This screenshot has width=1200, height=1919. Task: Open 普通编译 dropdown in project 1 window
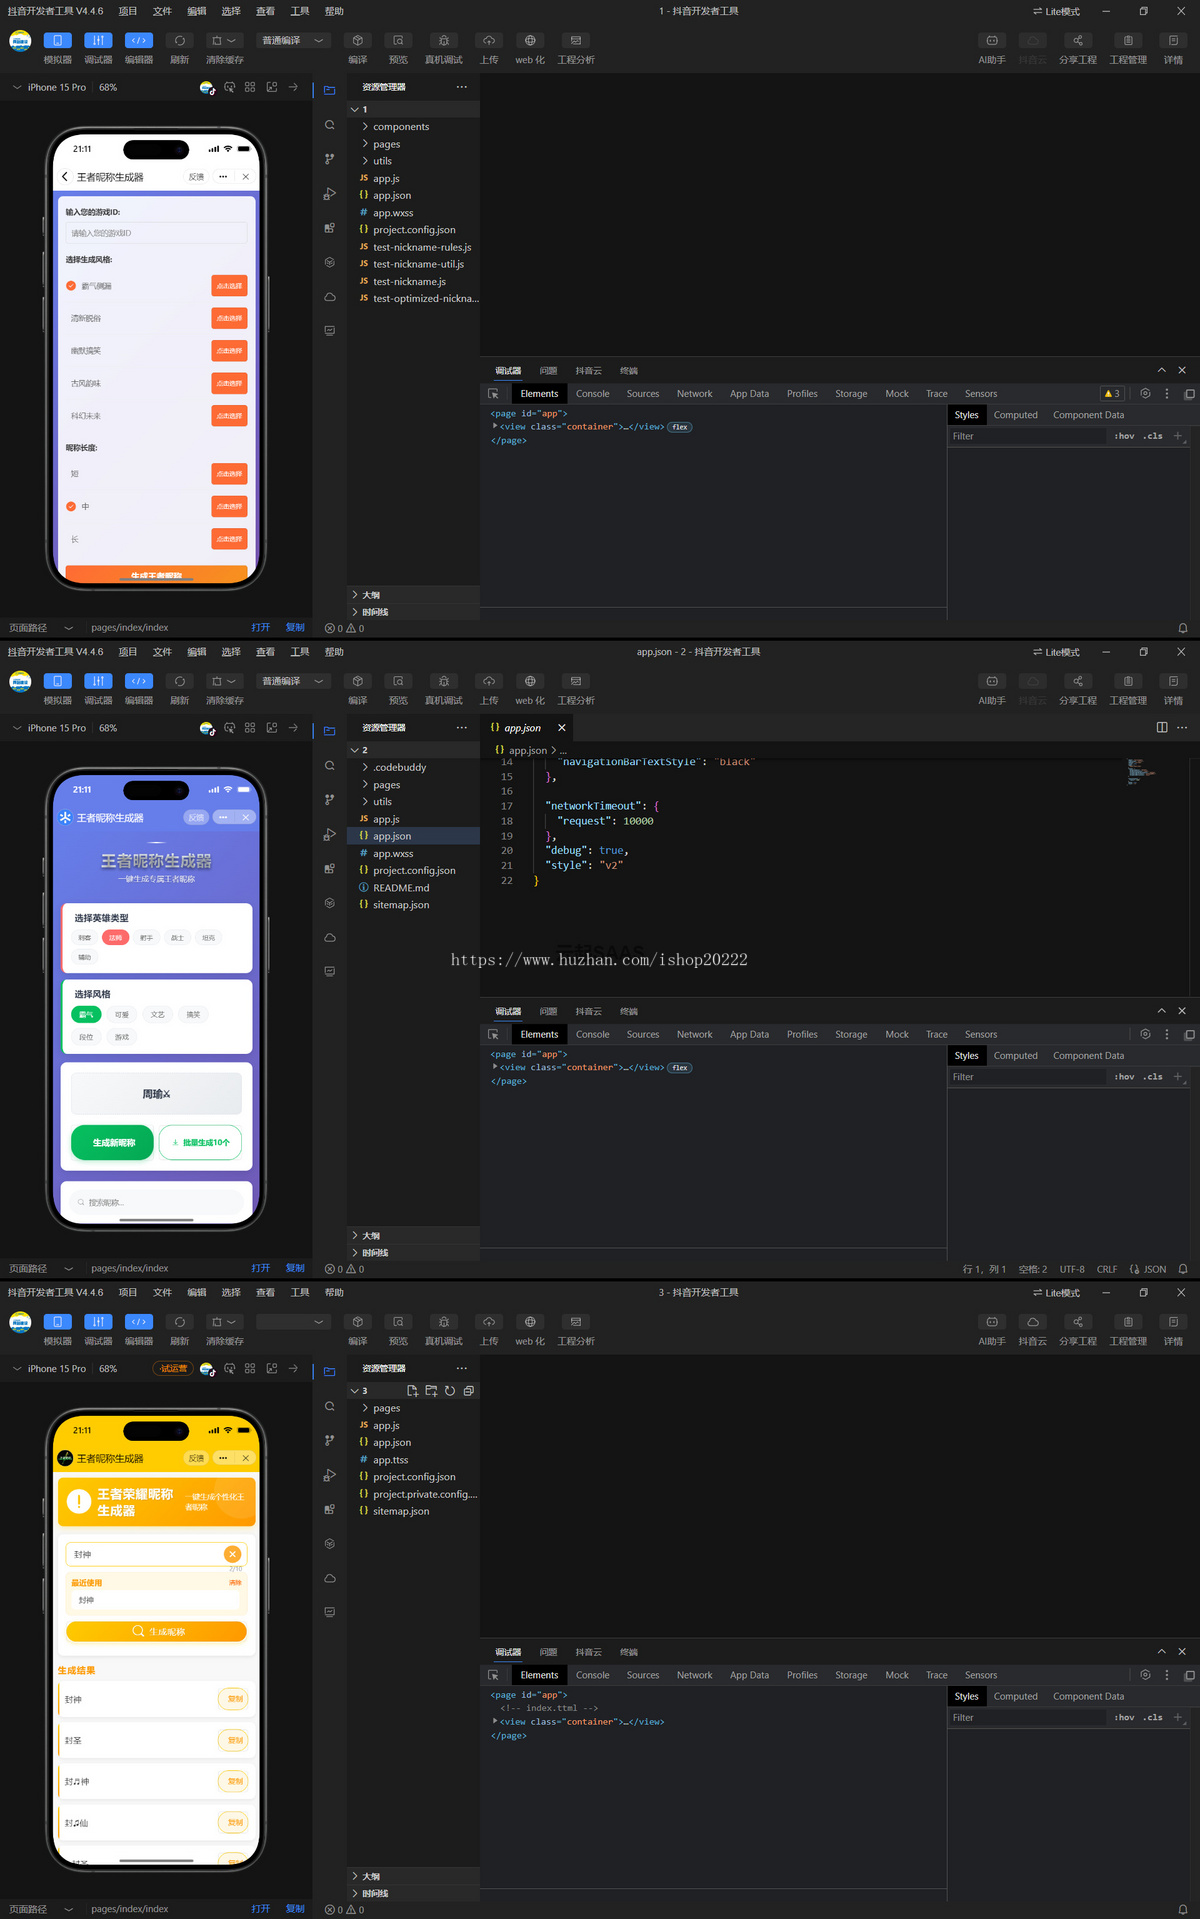(x=293, y=41)
